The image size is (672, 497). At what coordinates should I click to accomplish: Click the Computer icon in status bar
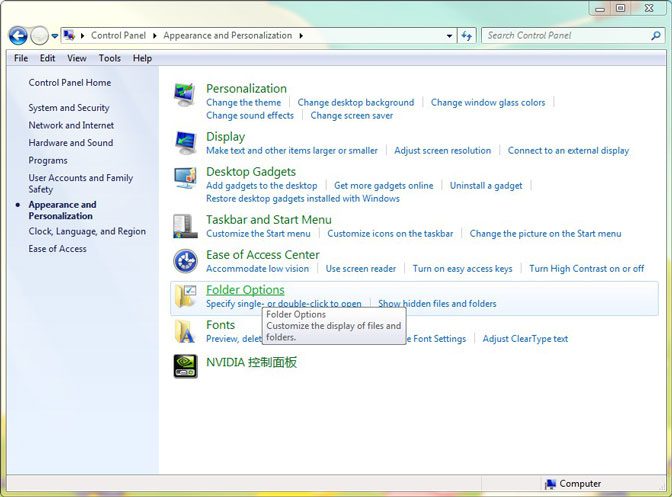pyautogui.click(x=550, y=484)
